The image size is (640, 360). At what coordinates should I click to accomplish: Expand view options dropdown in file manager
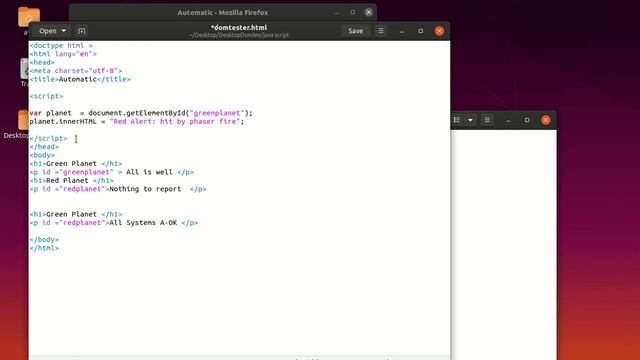(x=470, y=120)
